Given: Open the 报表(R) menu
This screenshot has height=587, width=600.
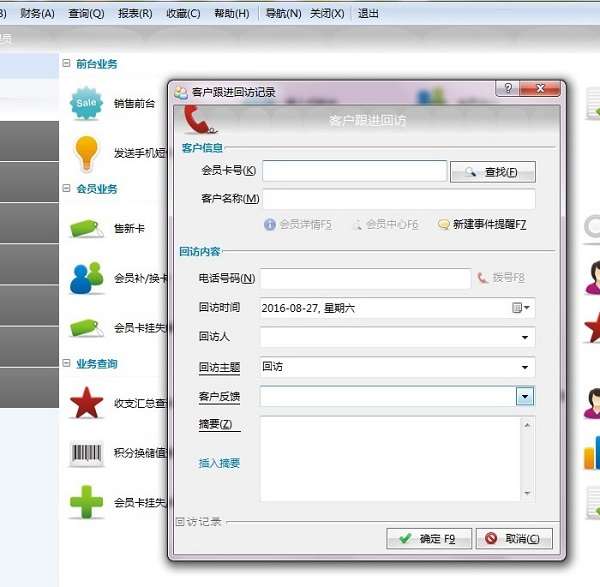Looking at the screenshot, I should (x=135, y=14).
